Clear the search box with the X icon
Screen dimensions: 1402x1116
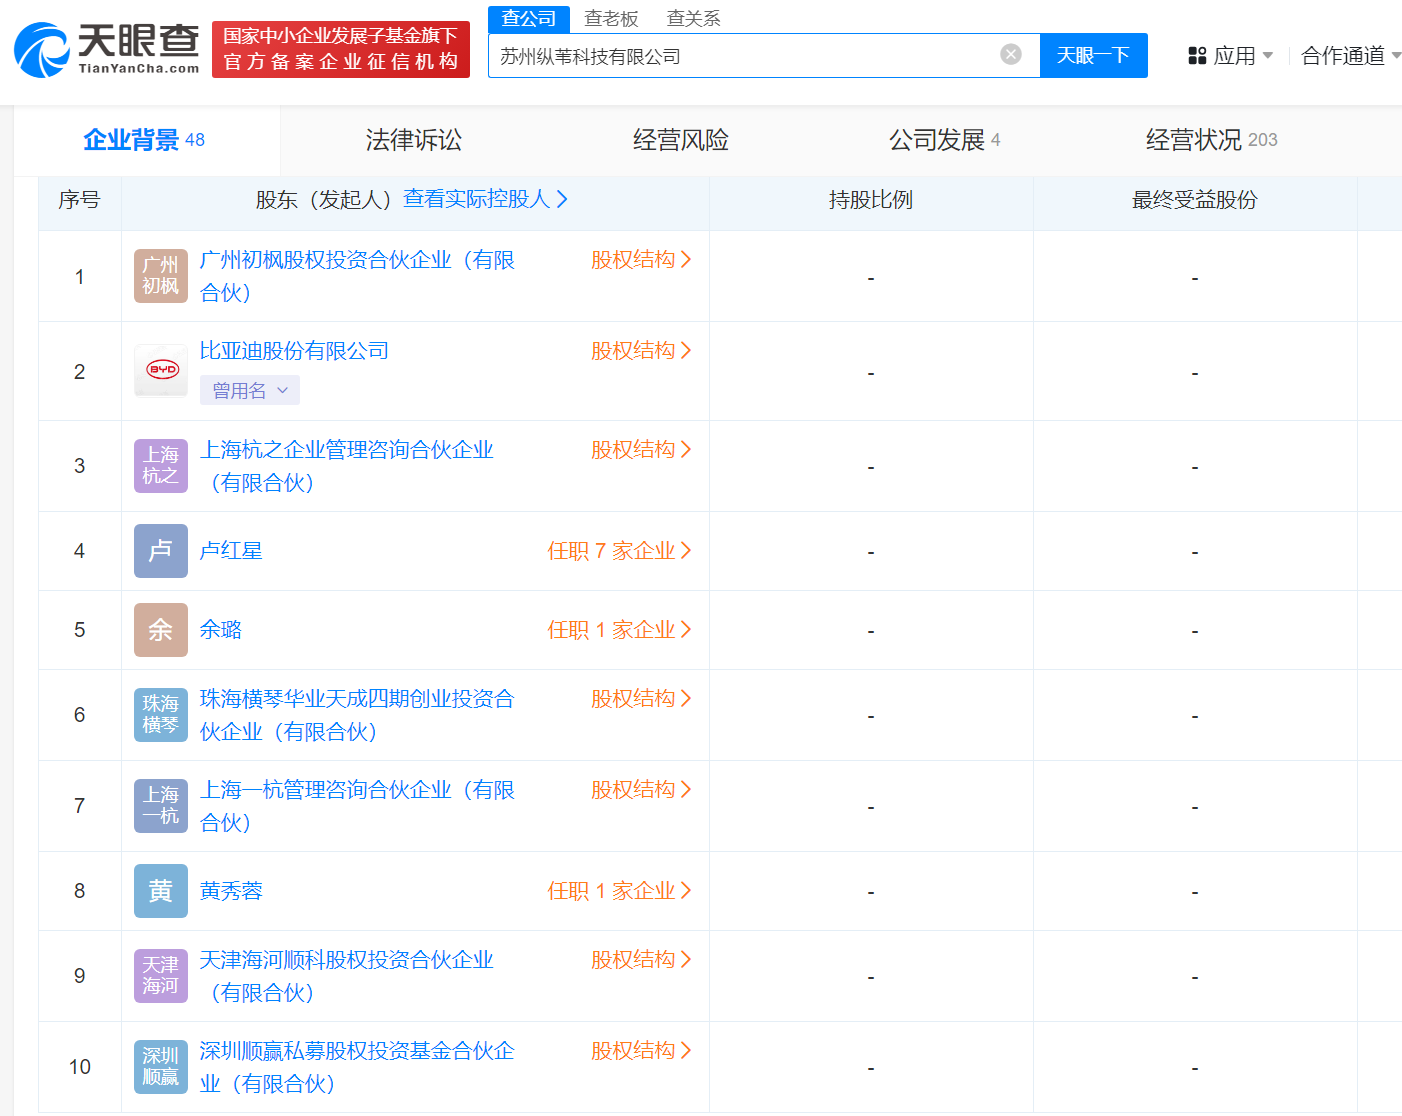tap(1011, 54)
